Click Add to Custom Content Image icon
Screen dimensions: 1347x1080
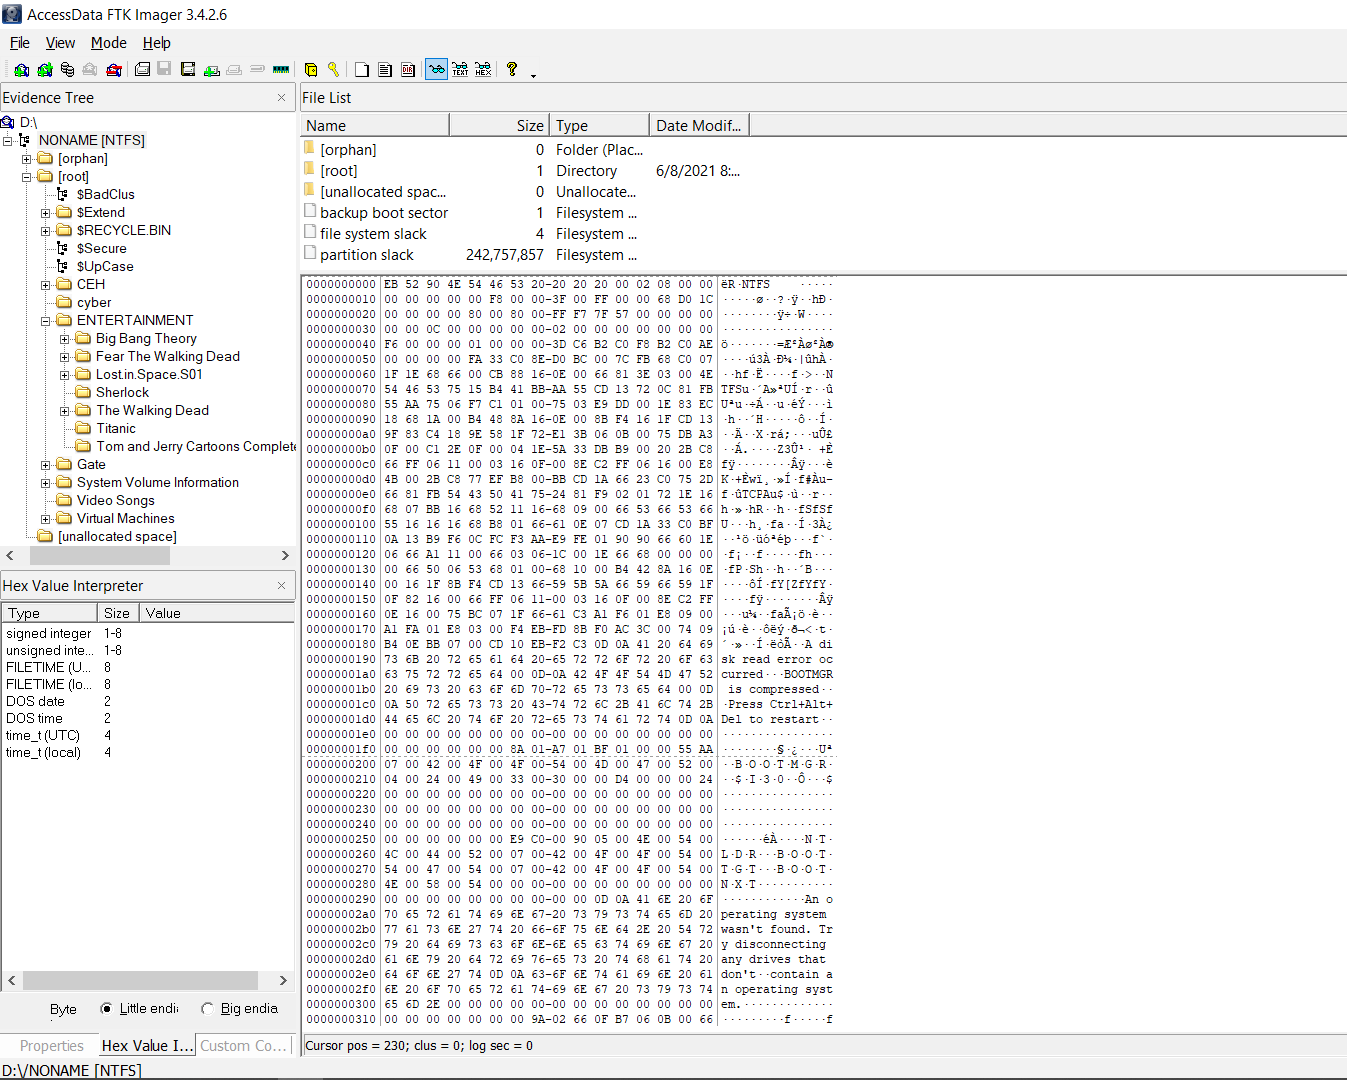click(x=211, y=69)
